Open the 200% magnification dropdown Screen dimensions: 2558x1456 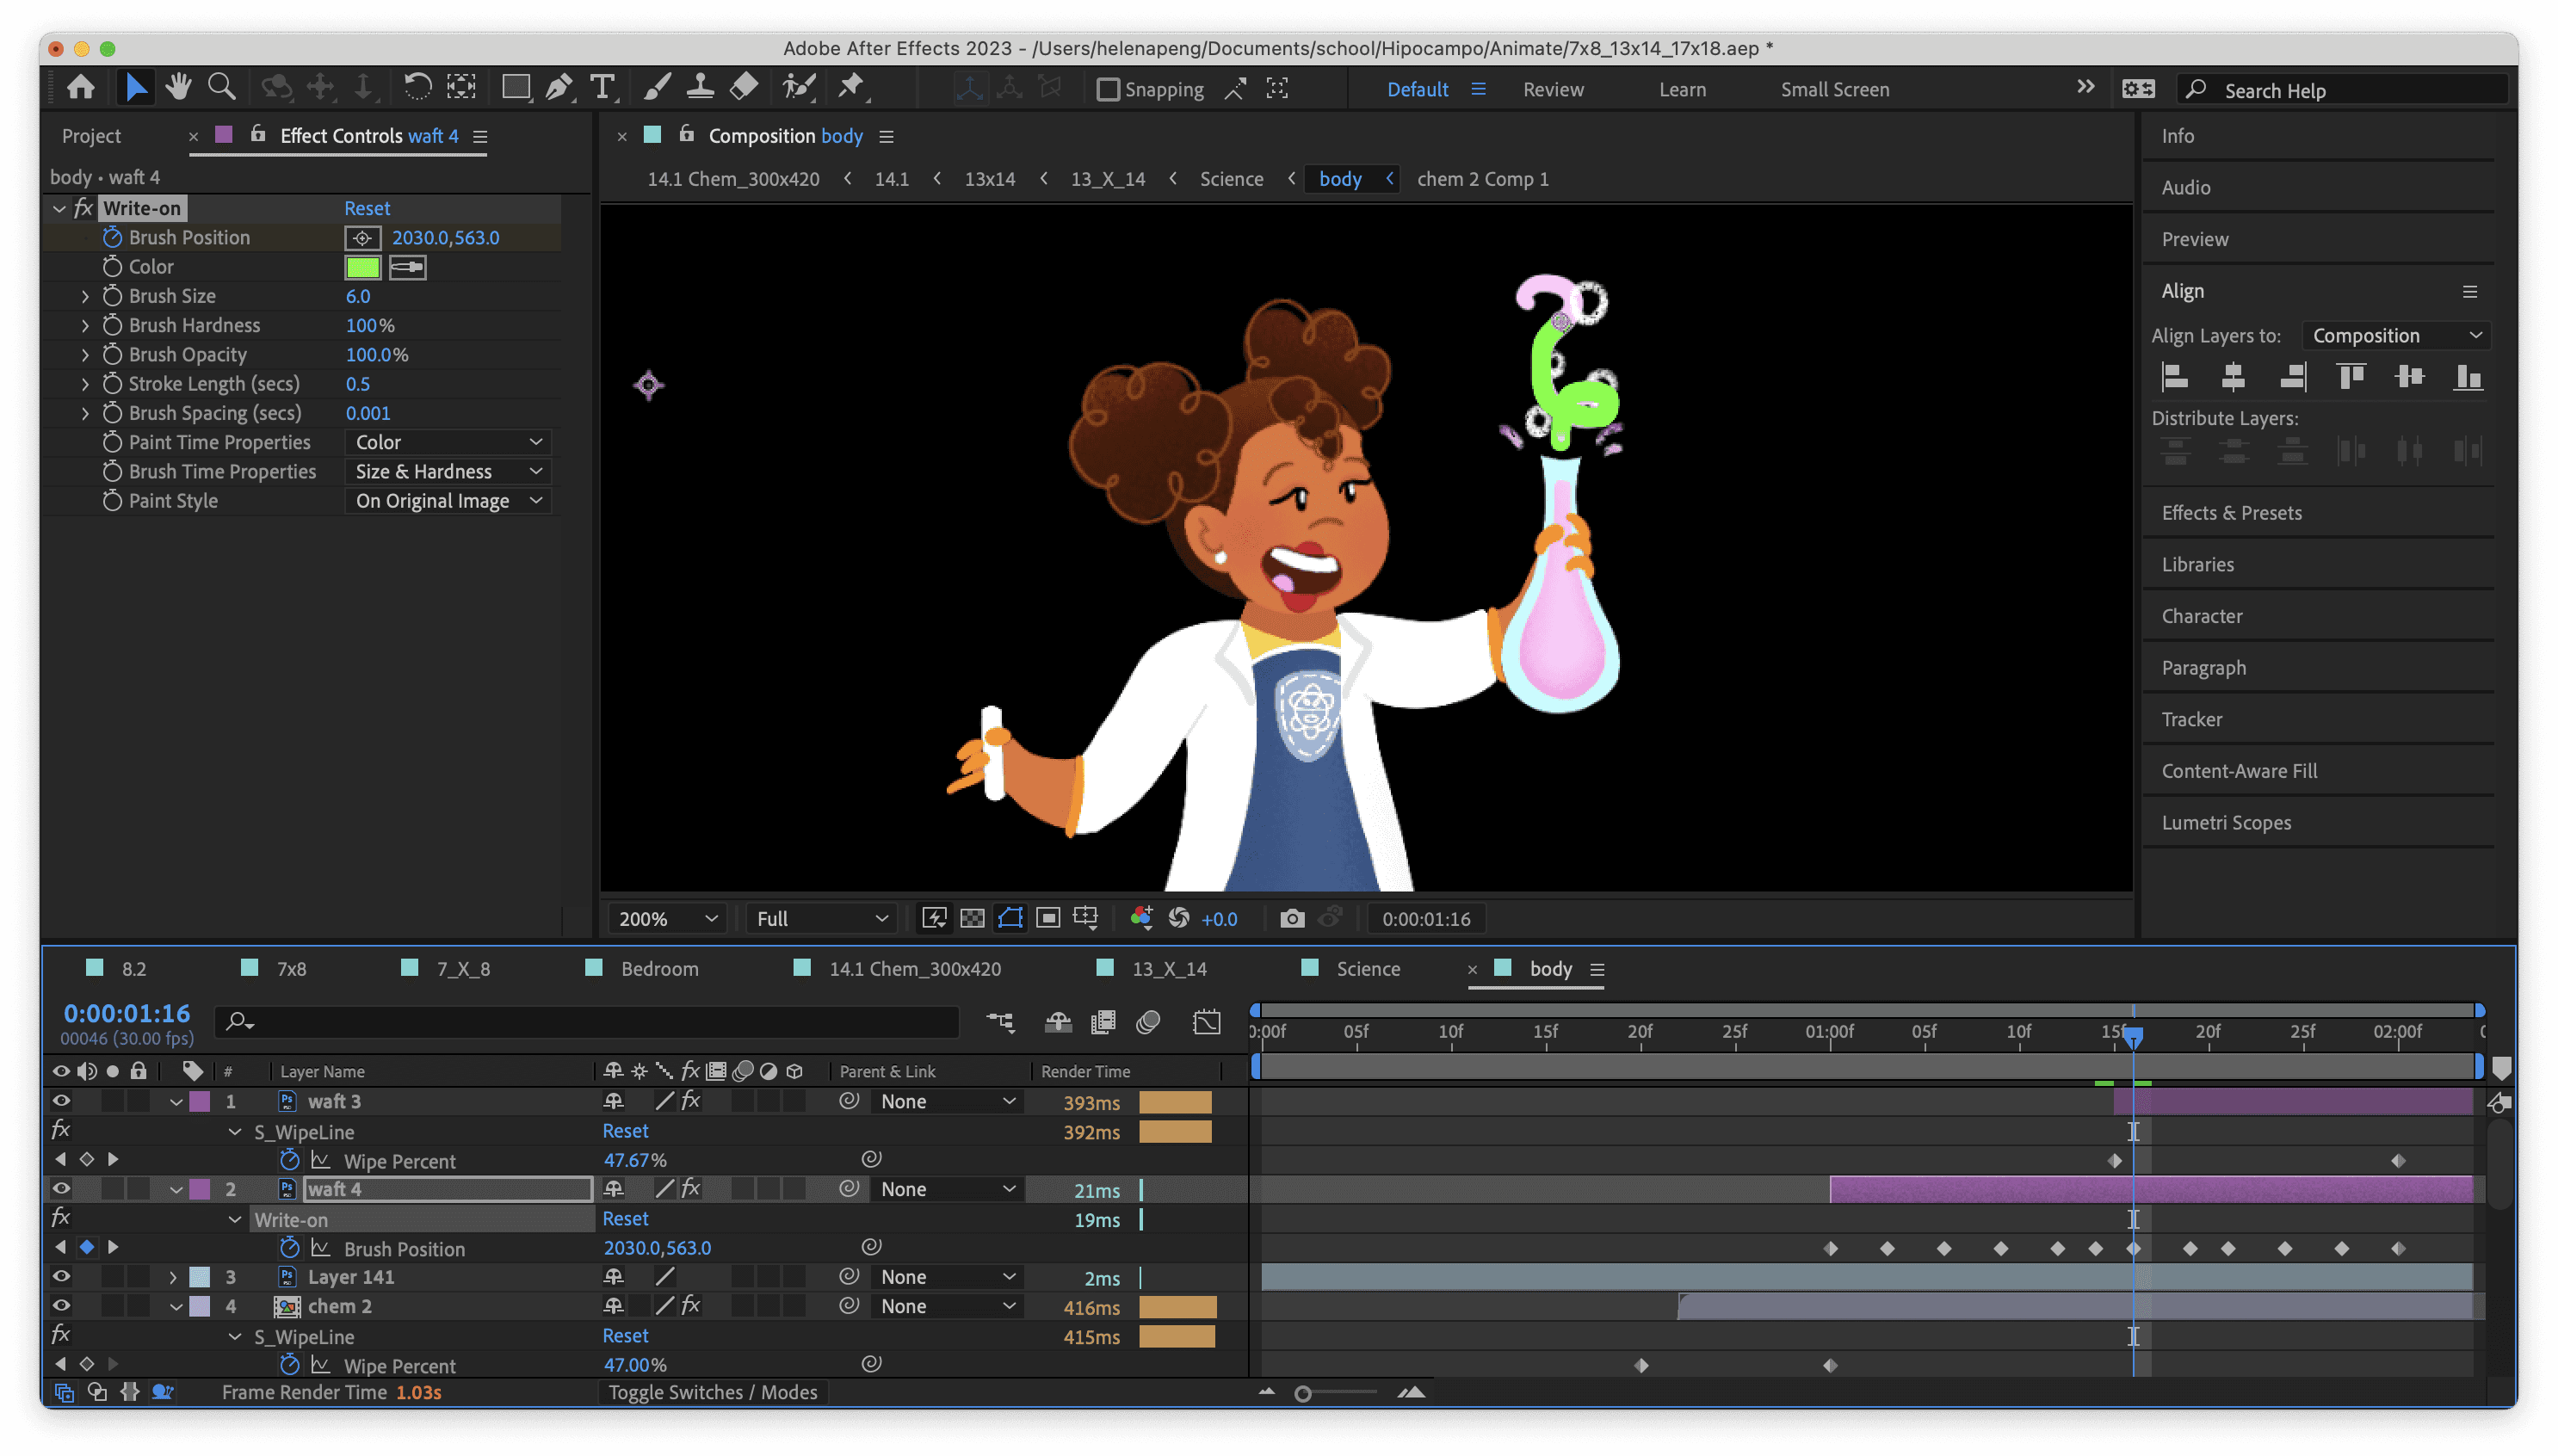click(667, 918)
